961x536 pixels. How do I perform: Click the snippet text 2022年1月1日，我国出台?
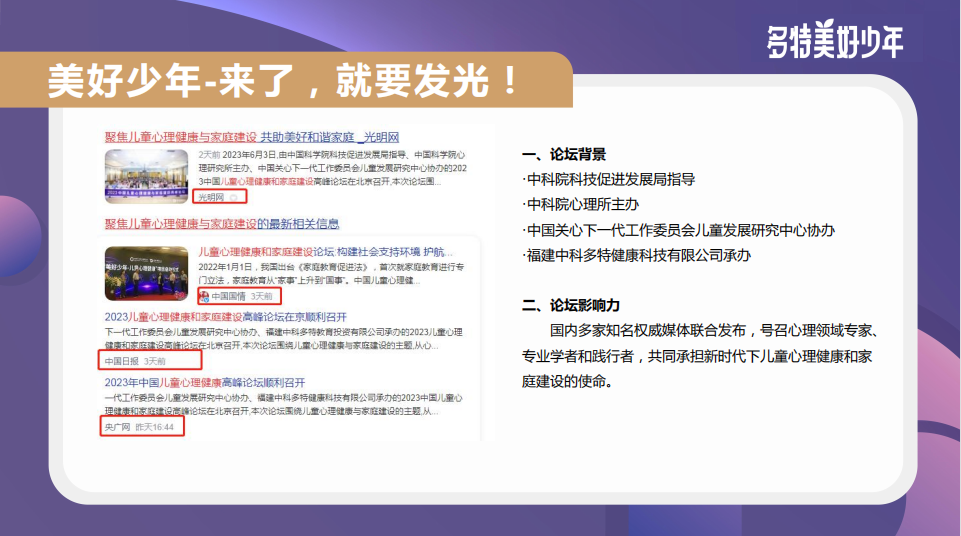pos(331,273)
